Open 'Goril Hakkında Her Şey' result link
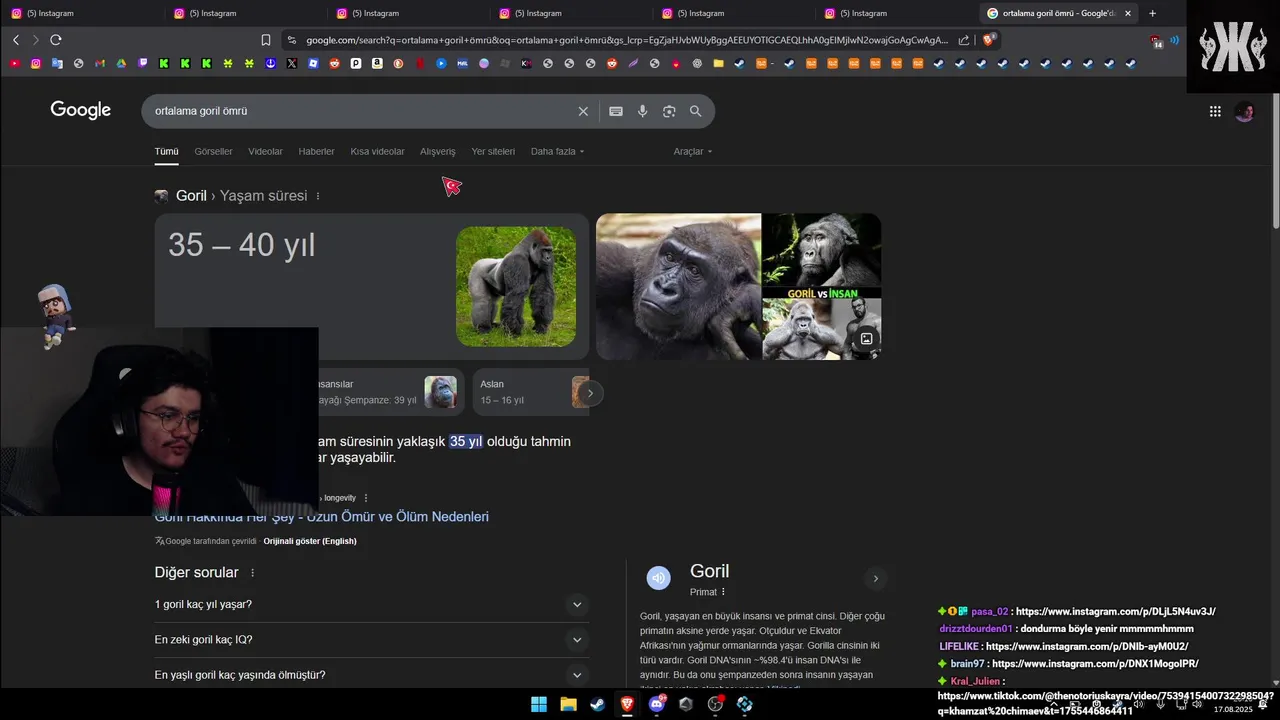This screenshot has width=1280, height=720. (322, 517)
